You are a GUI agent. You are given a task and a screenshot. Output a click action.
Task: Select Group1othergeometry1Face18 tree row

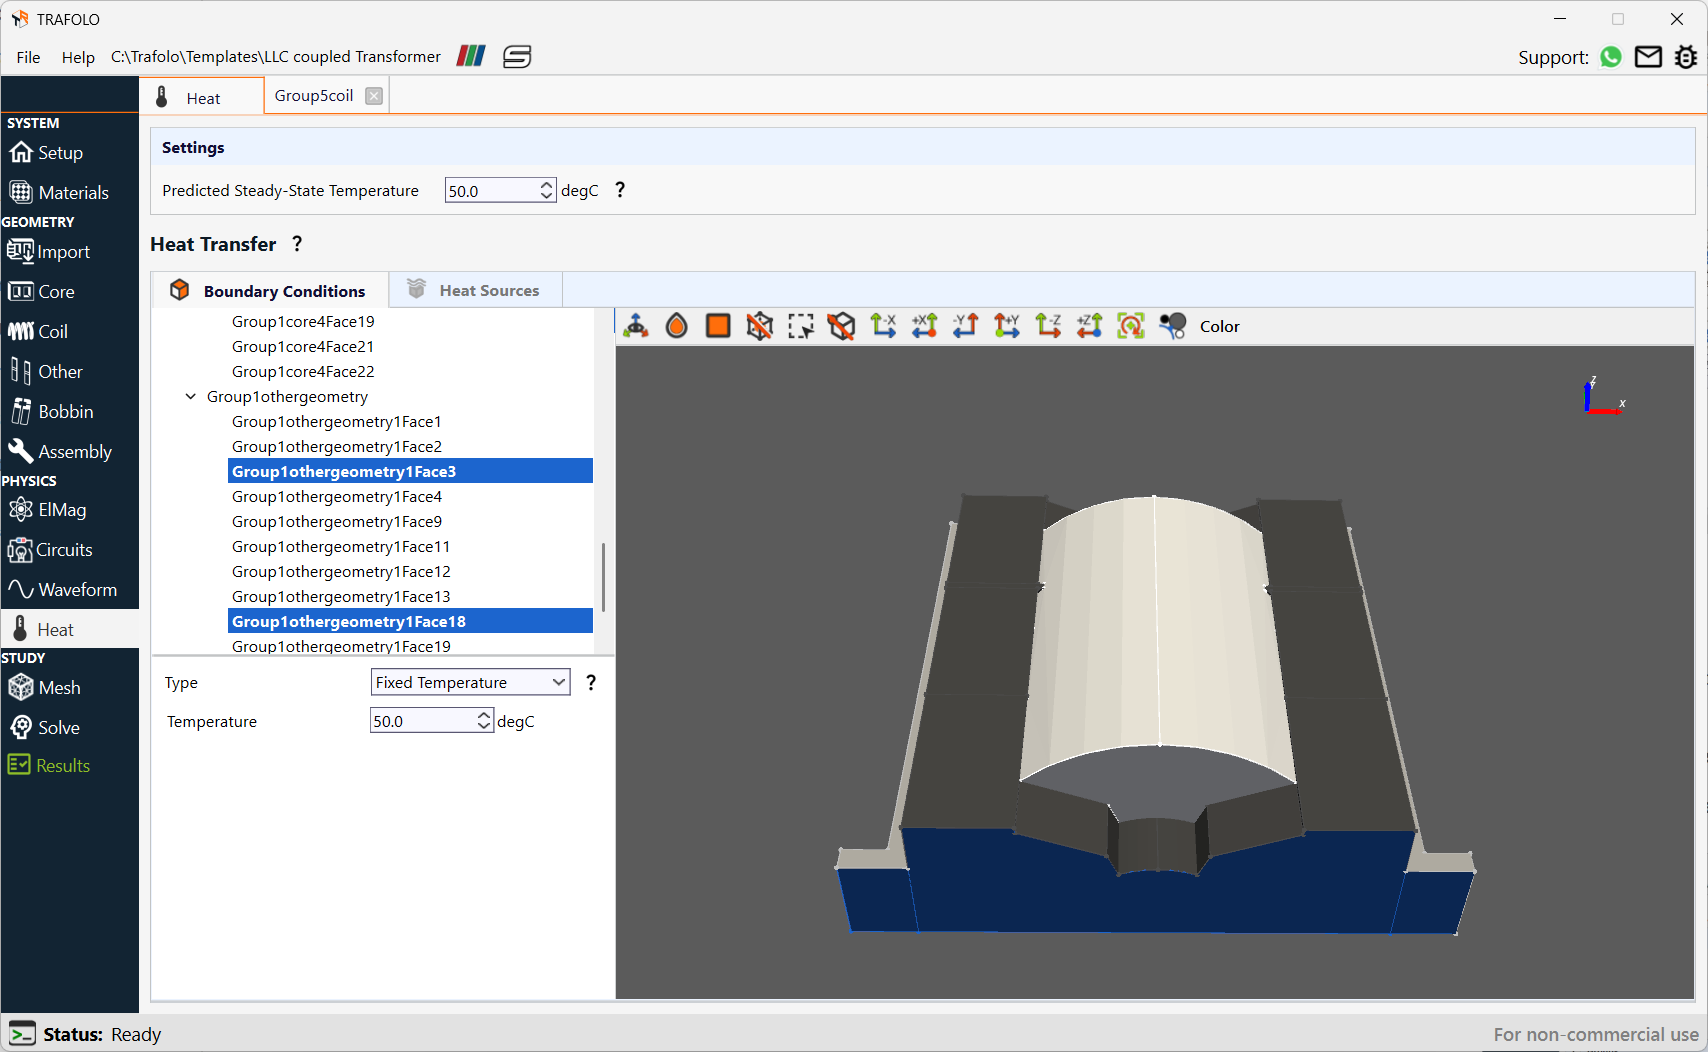(410, 621)
